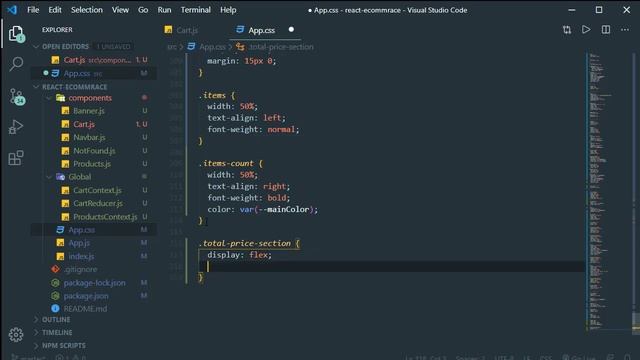
Task: Open changes compare icon in editor toolbar
Action: [567, 30]
